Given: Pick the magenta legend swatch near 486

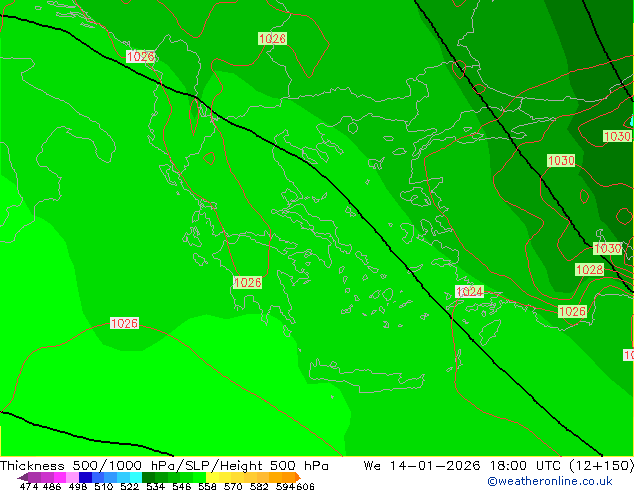Looking at the screenshot, I should (59, 477).
